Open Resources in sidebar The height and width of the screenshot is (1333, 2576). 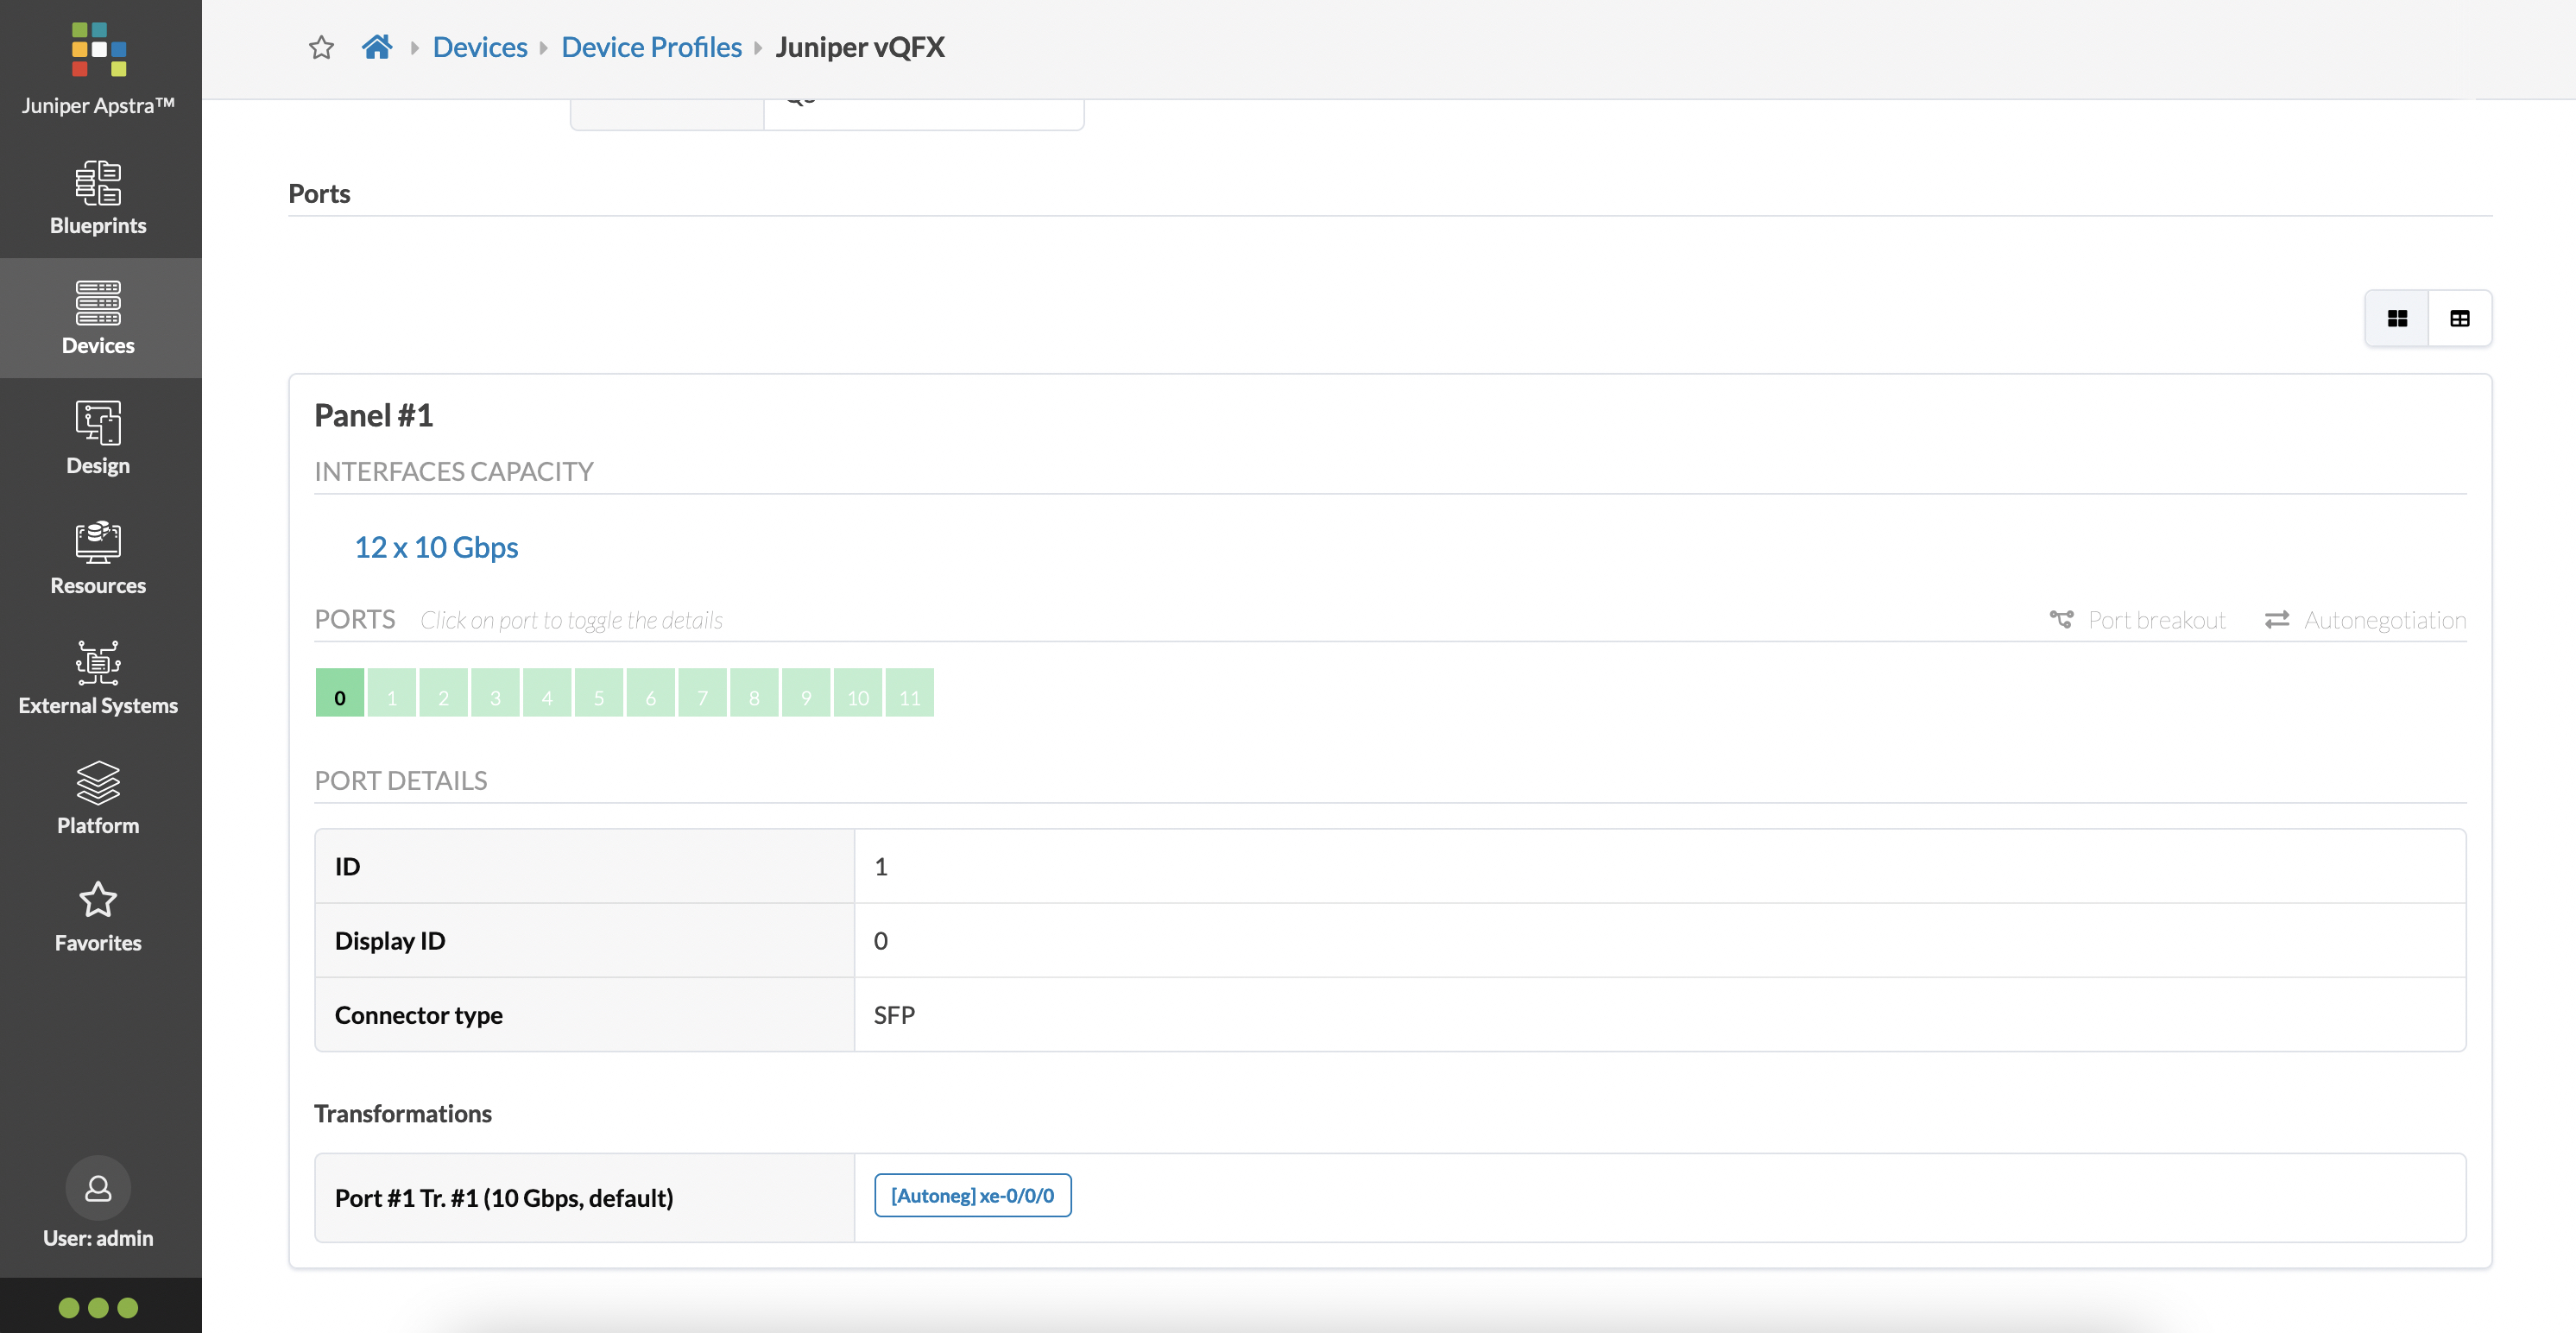(98, 558)
